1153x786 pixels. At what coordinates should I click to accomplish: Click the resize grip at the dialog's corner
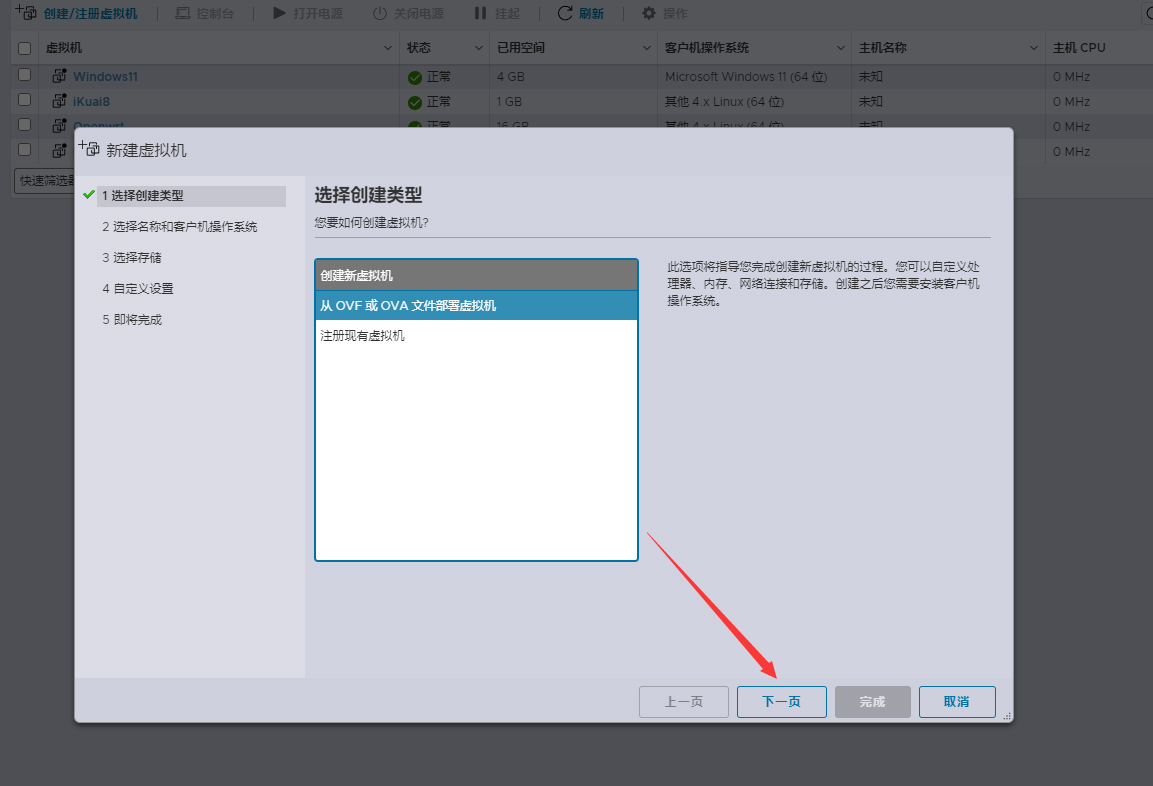tap(1006, 715)
